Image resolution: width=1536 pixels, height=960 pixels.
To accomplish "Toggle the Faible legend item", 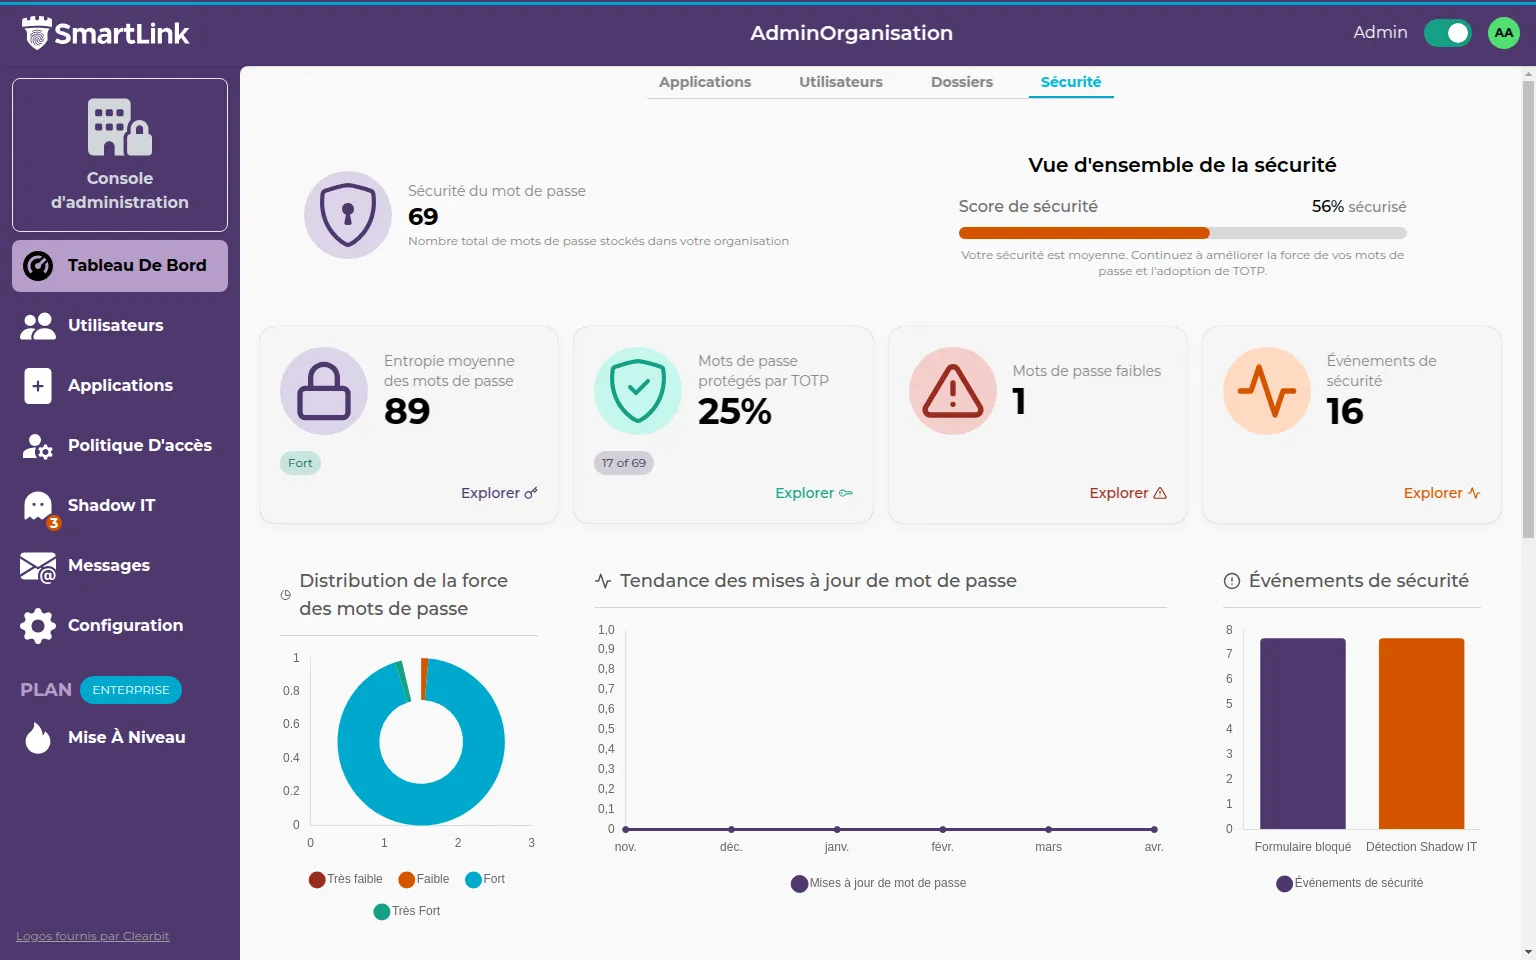I will tap(424, 879).
